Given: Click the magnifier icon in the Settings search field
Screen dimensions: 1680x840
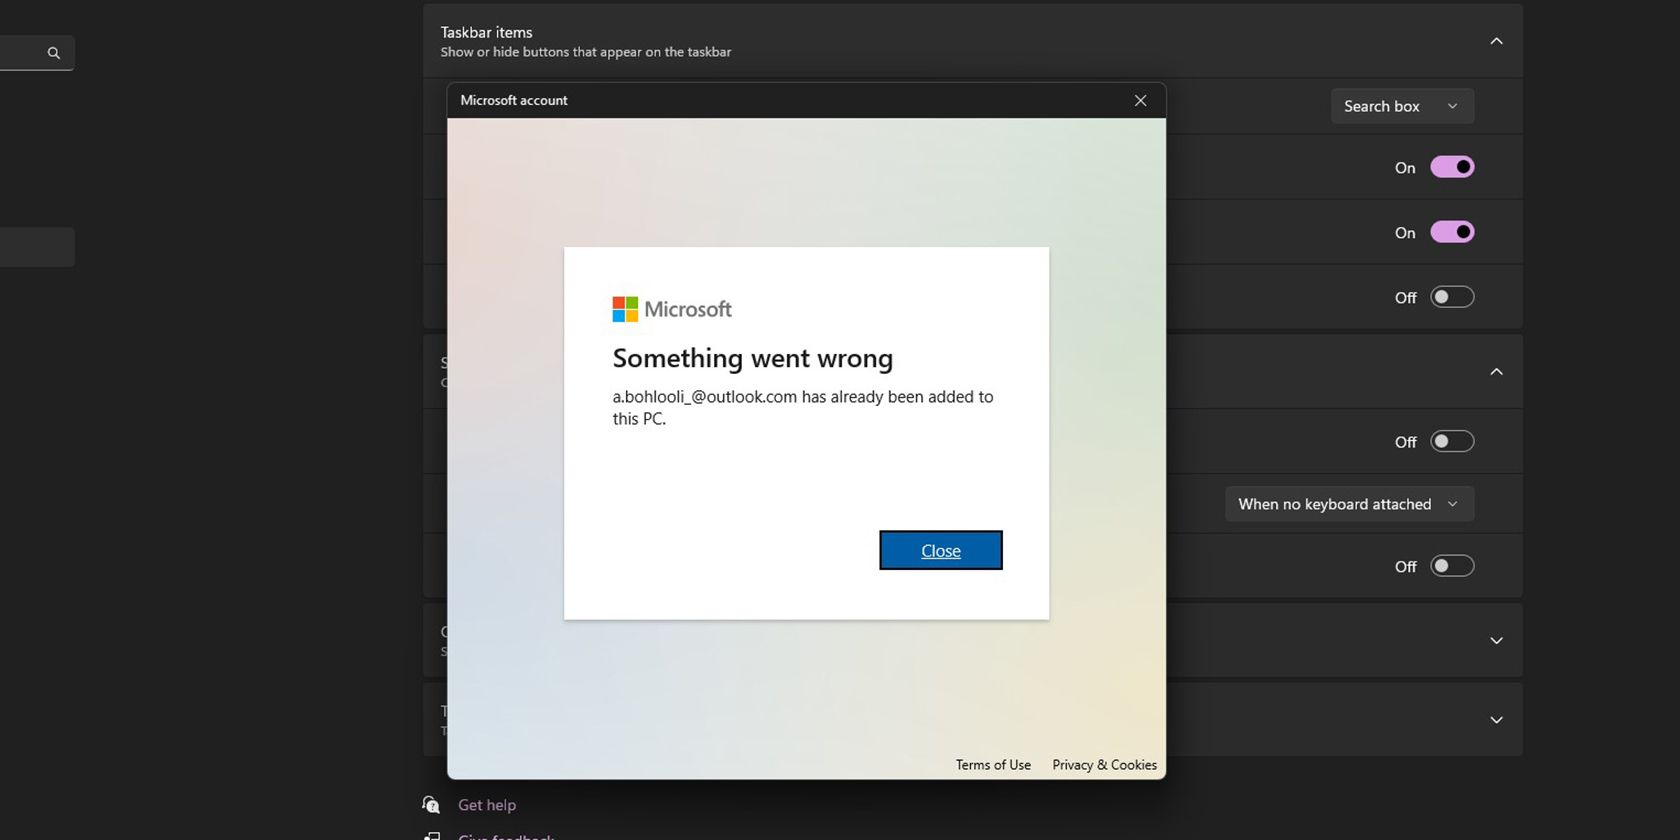Looking at the screenshot, I should (54, 53).
